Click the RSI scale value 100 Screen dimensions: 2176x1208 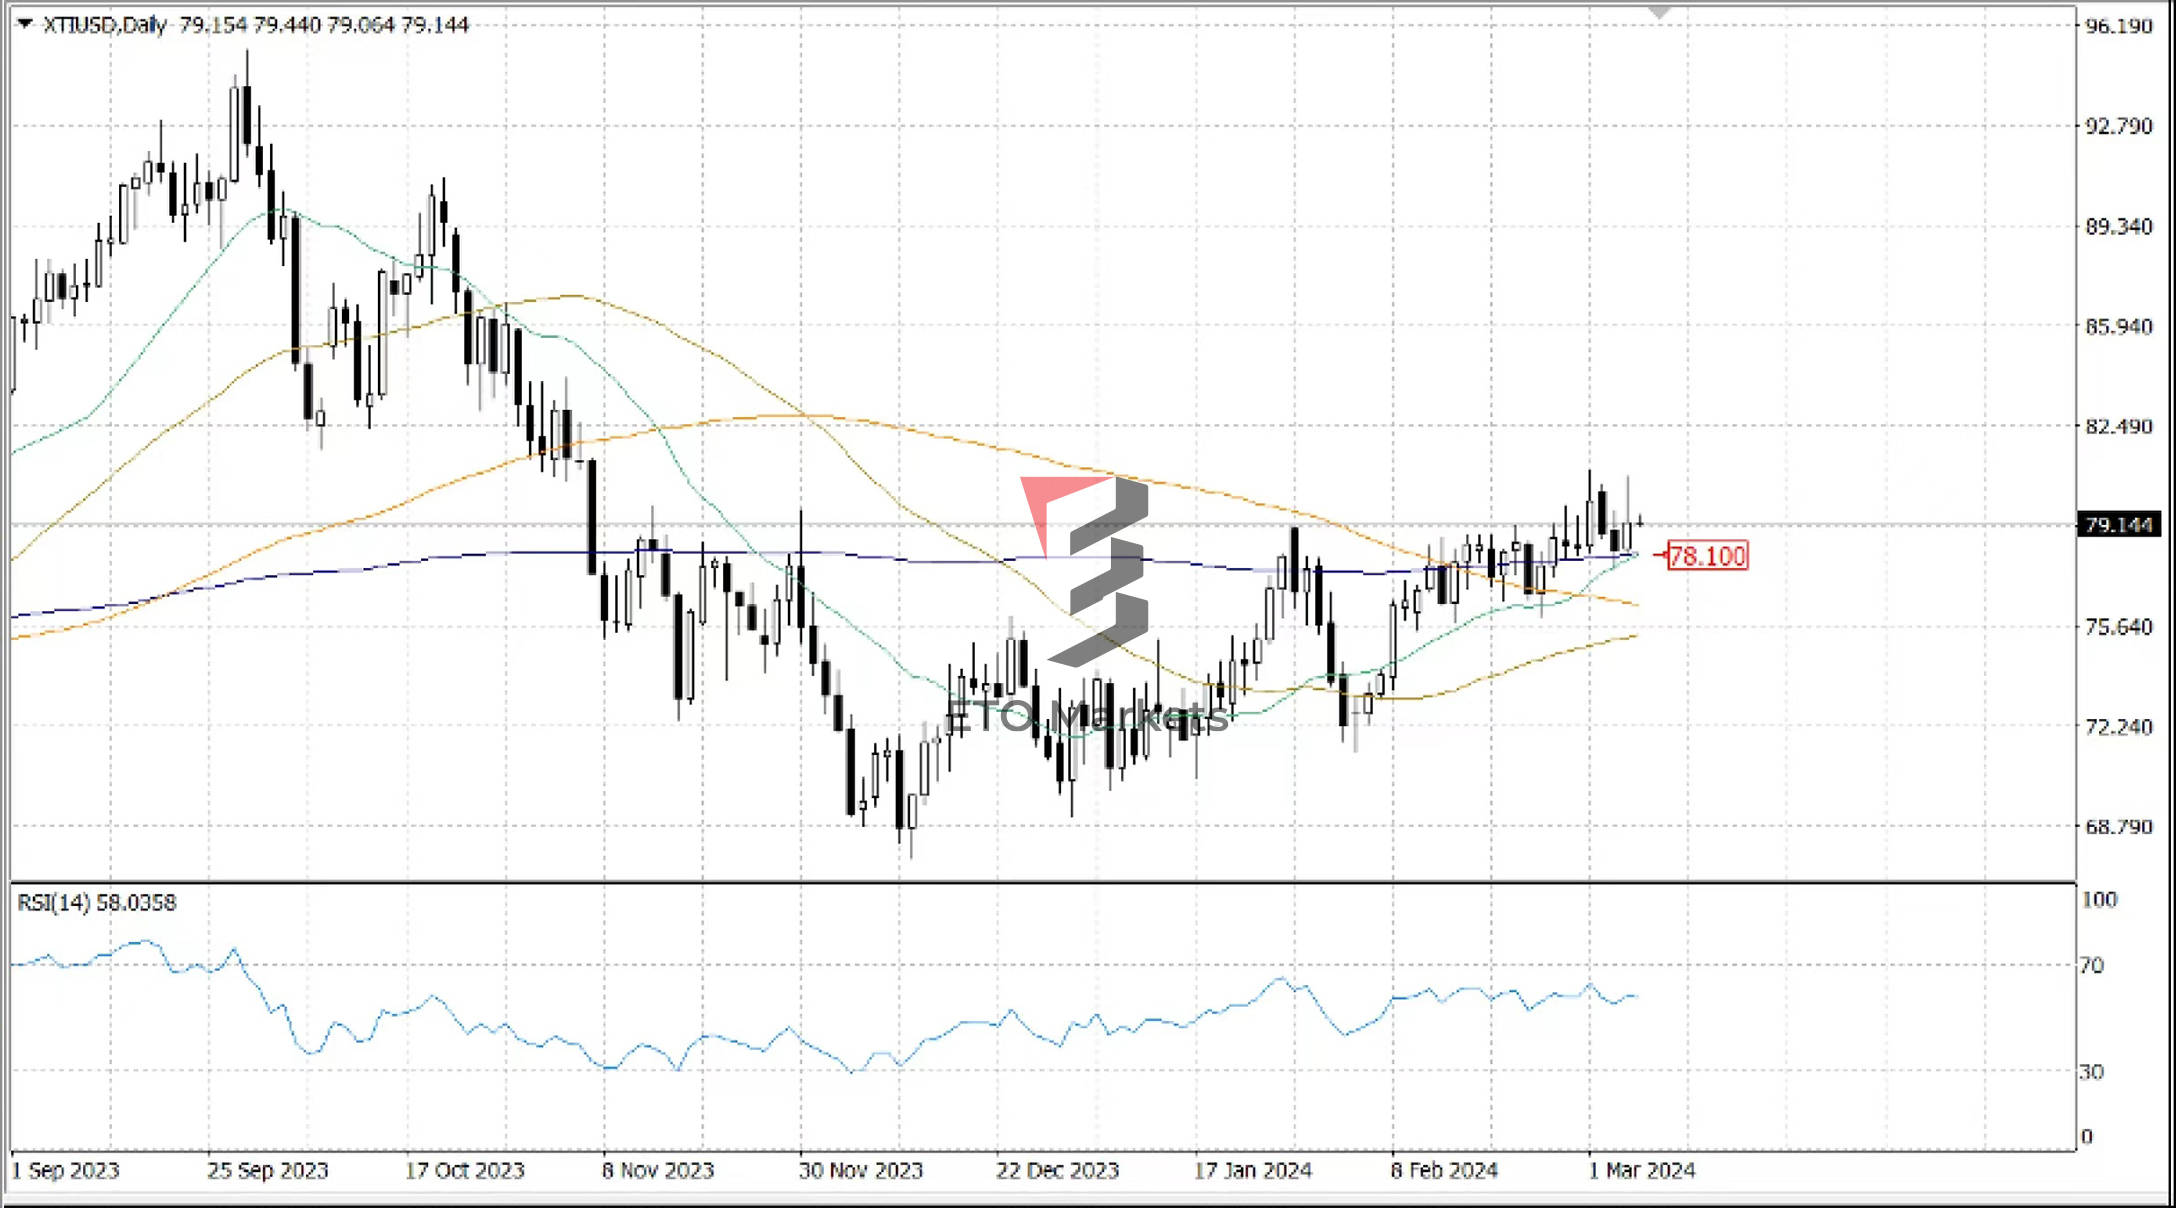[2099, 900]
